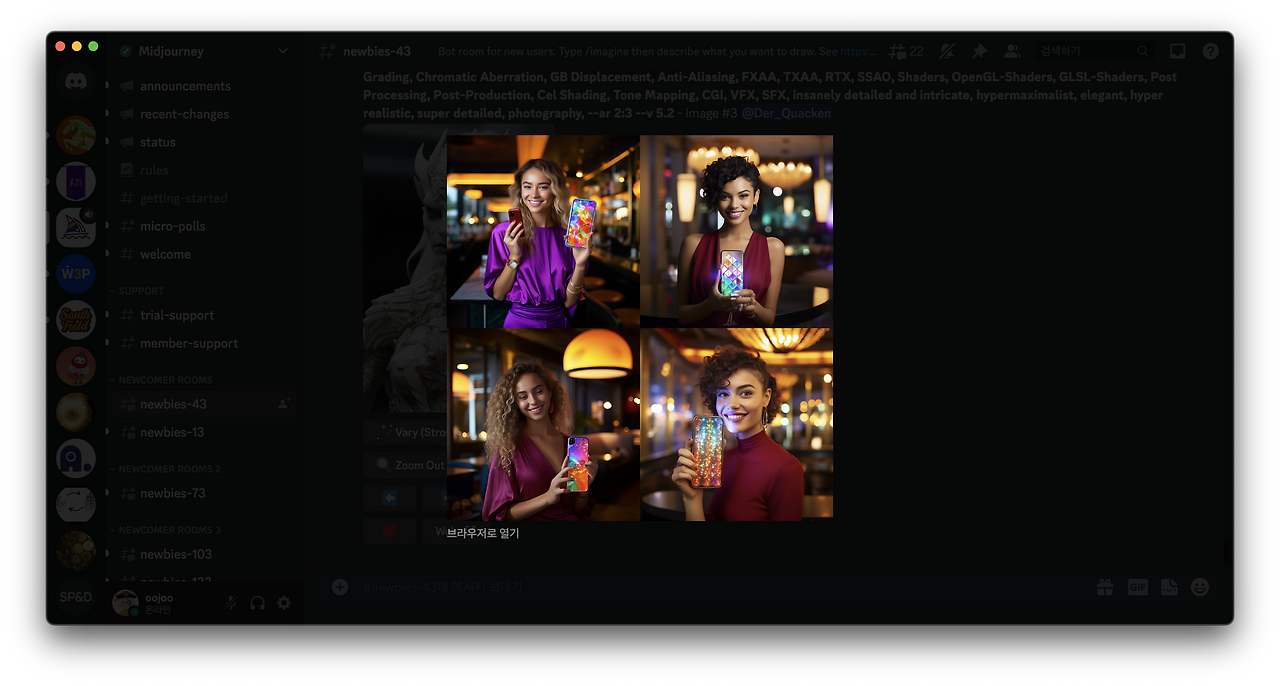The width and height of the screenshot is (1280, 686).
Task: Open the South Field server icon
Action: coord(76,320)
